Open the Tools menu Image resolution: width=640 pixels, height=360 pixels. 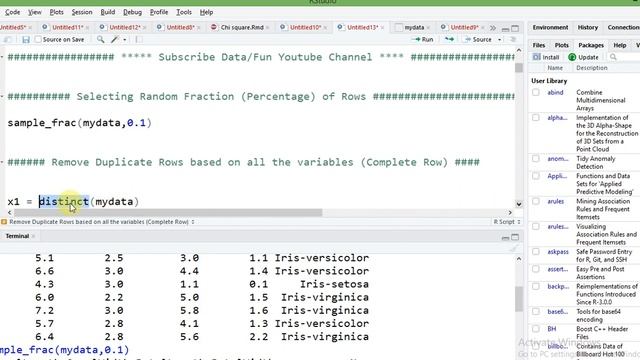point(184,12)
